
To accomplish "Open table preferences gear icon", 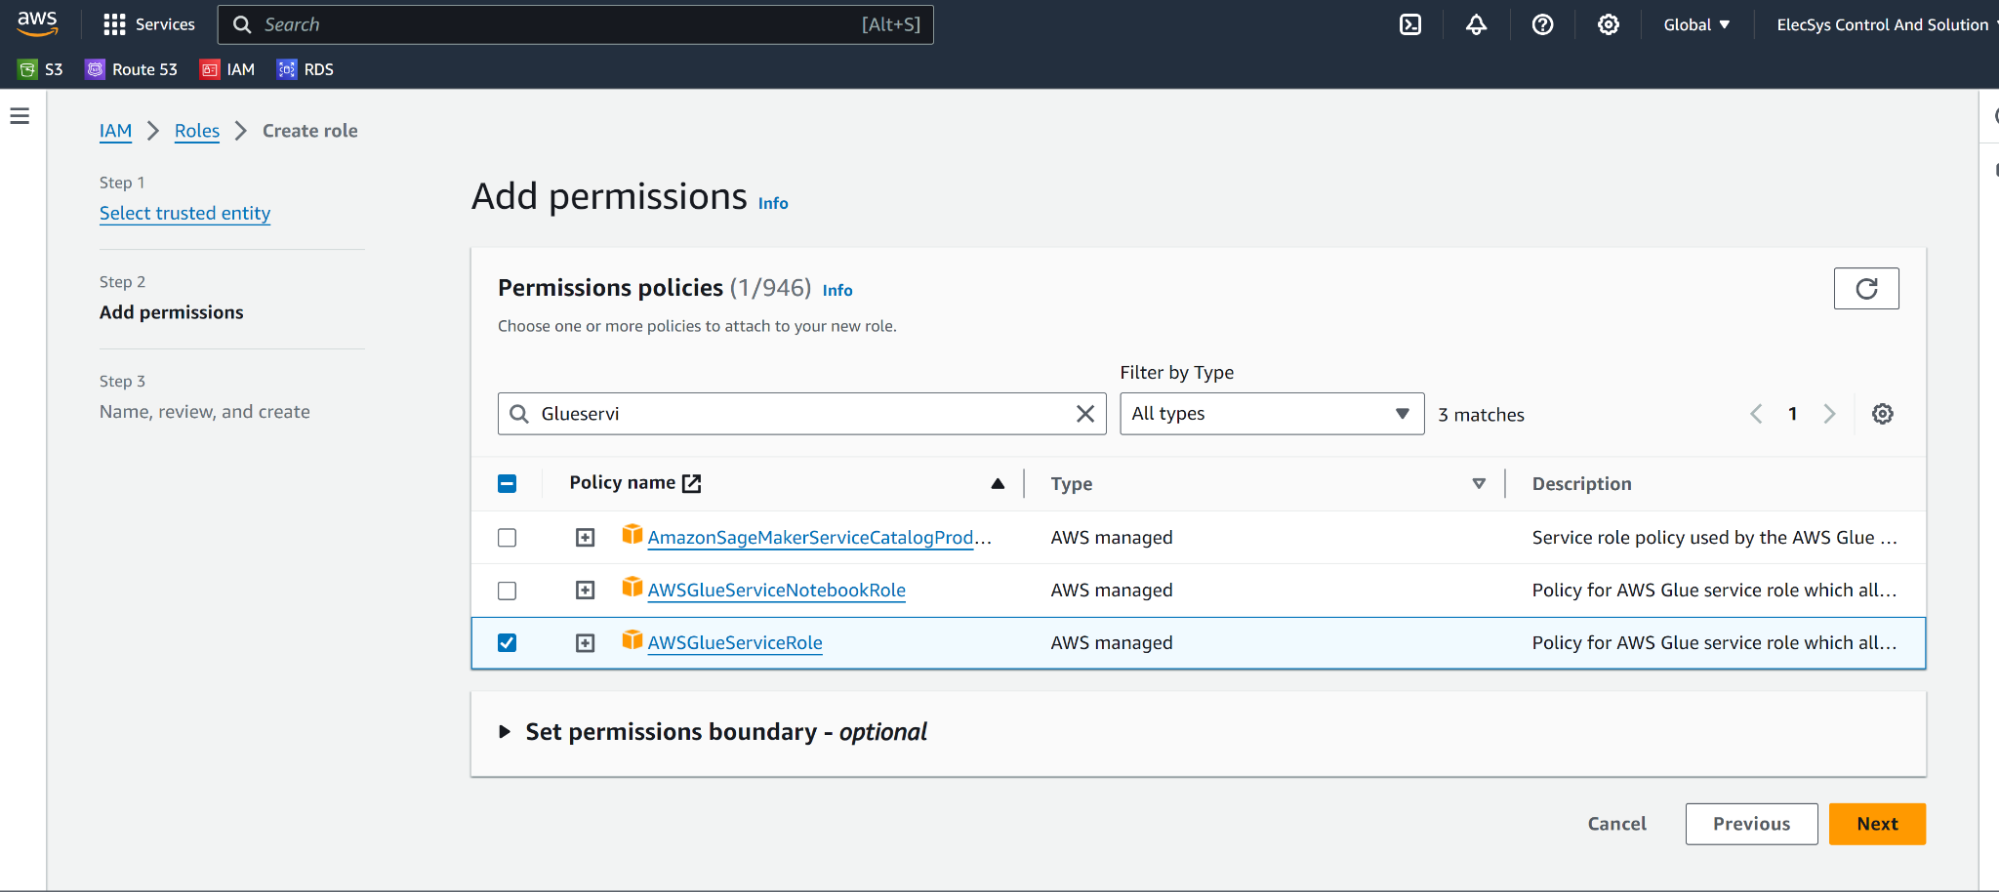I will click(x=1882, y=414).
